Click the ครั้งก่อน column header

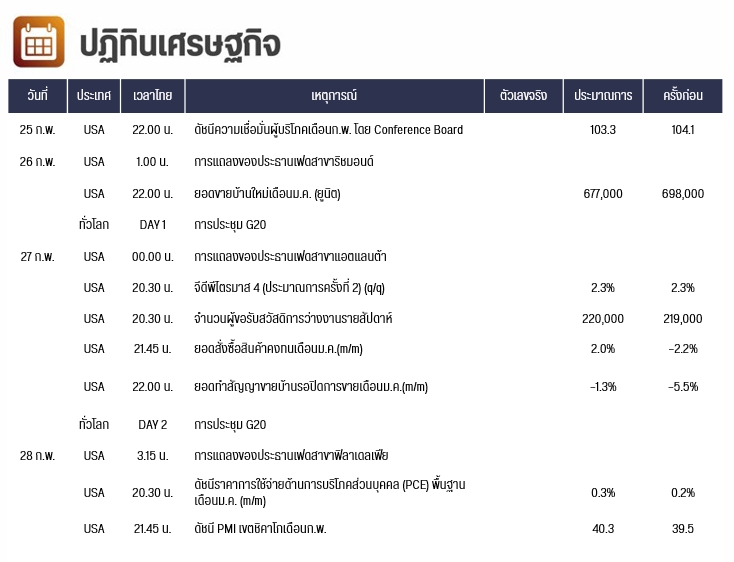click(x=683, y=96)
